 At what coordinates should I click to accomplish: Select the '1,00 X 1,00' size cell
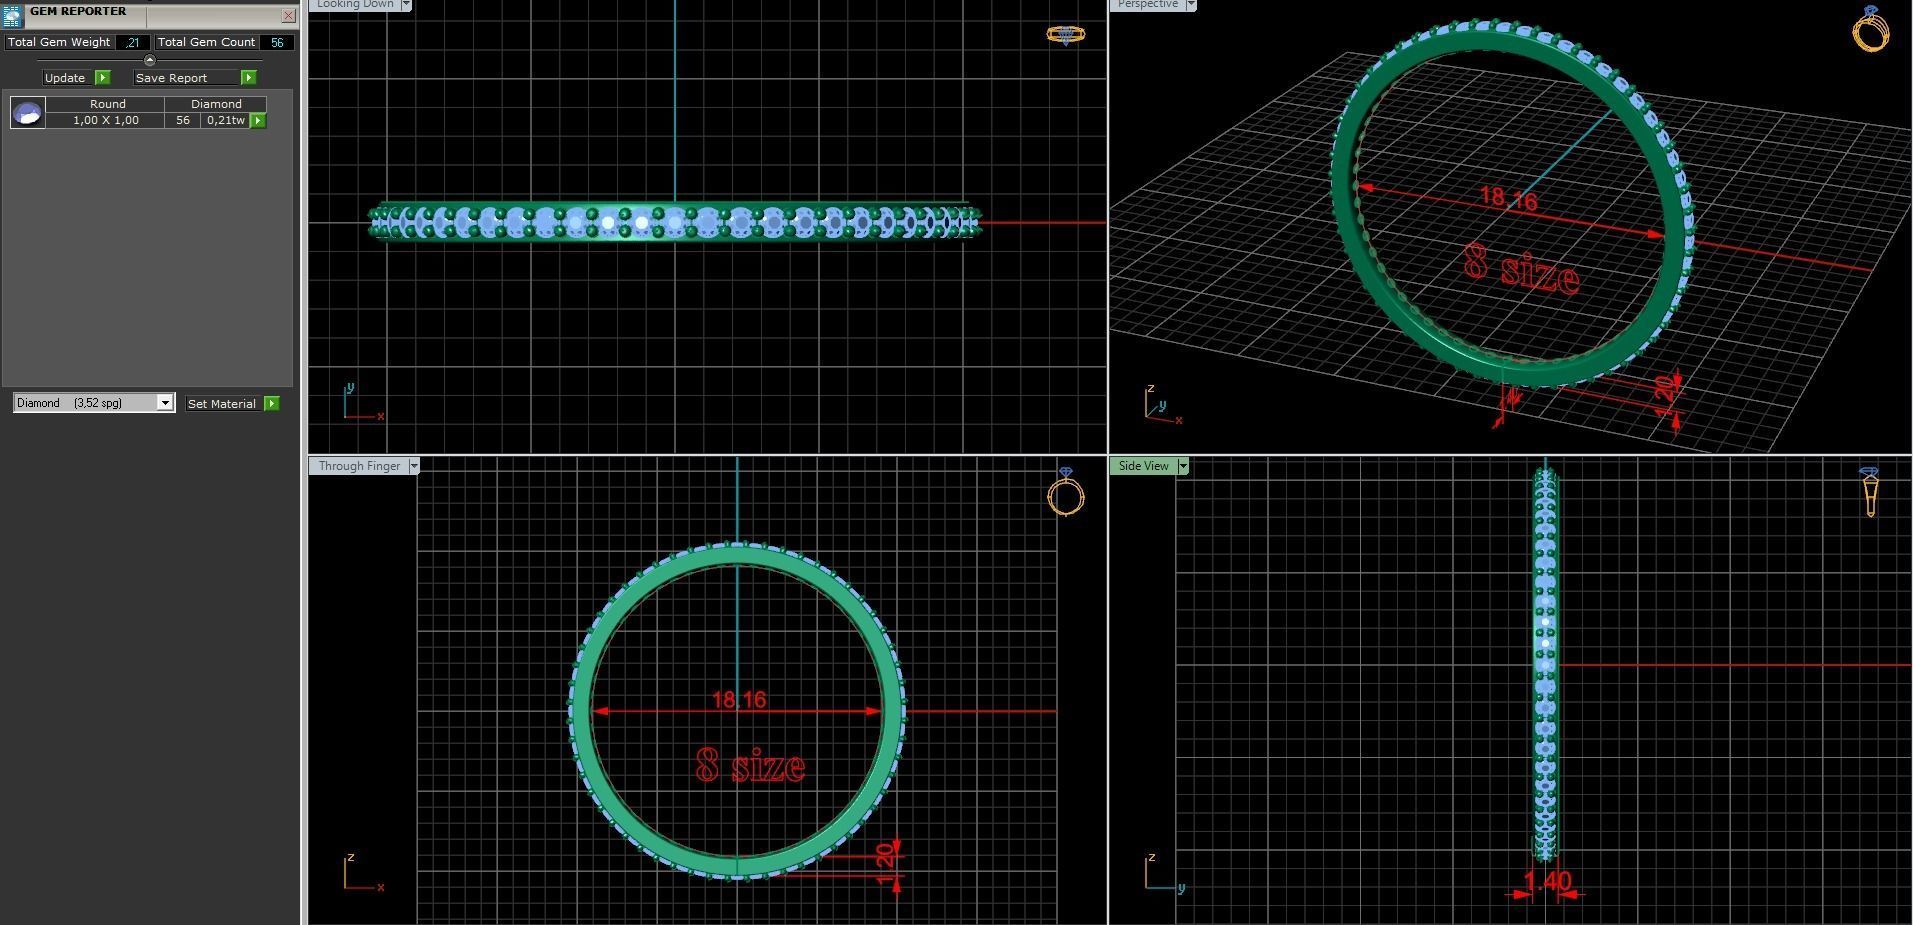(x=106, y=120)
